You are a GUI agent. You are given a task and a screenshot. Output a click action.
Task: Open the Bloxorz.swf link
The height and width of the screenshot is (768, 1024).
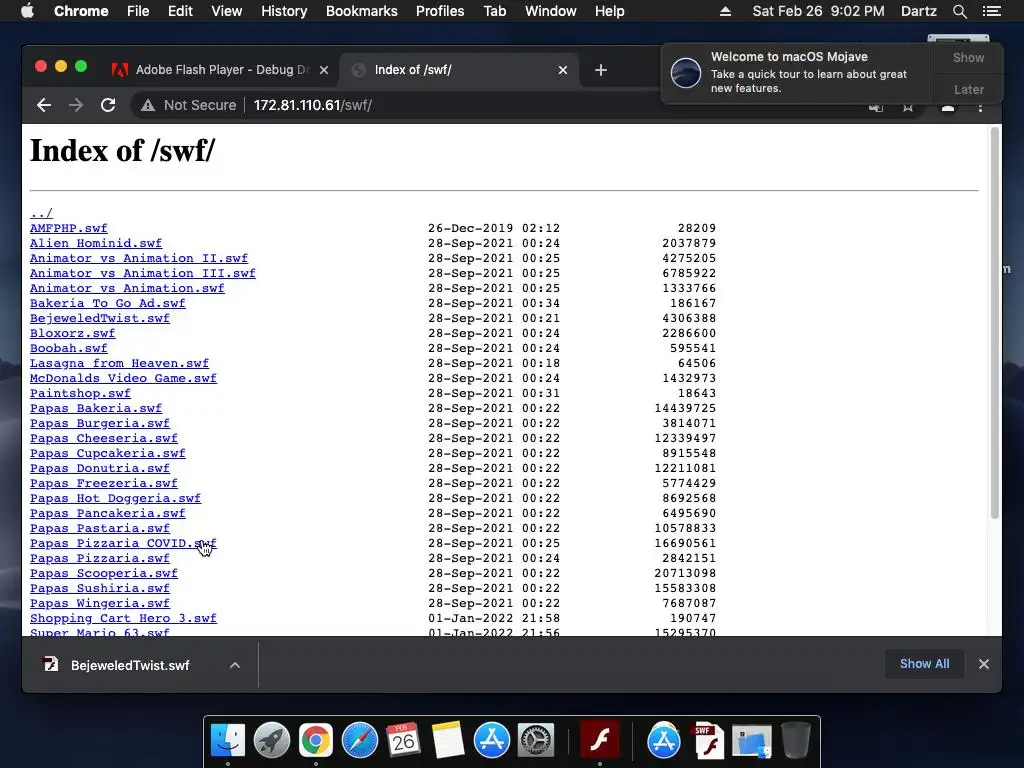coord(72,333)
